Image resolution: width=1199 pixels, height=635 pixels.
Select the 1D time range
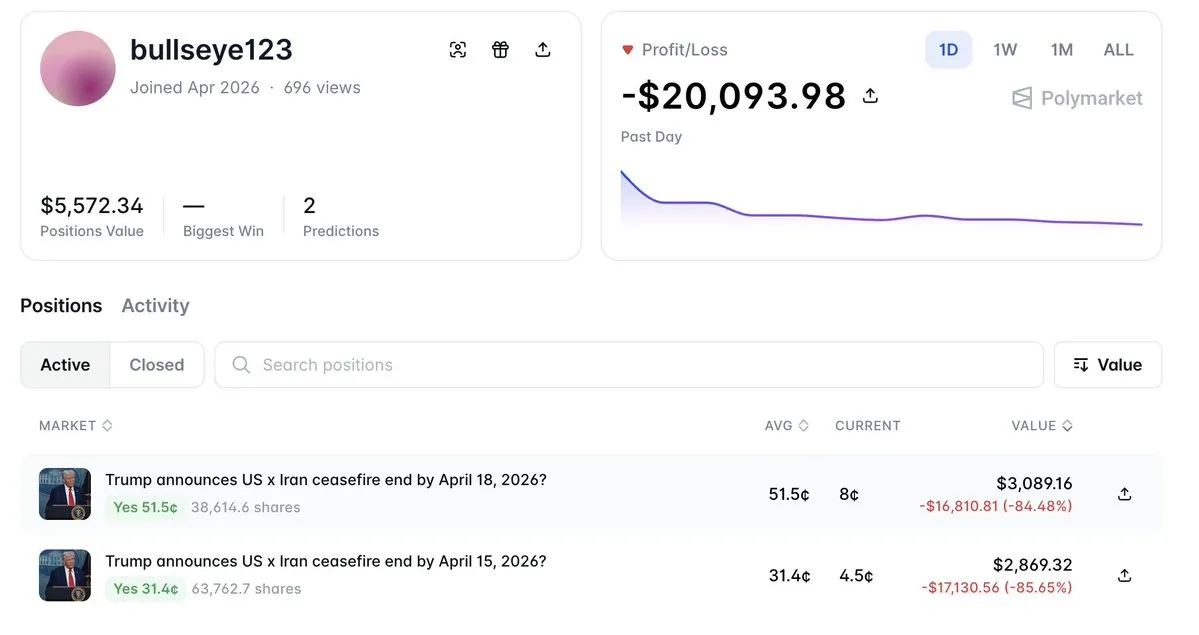coord(948,50)
